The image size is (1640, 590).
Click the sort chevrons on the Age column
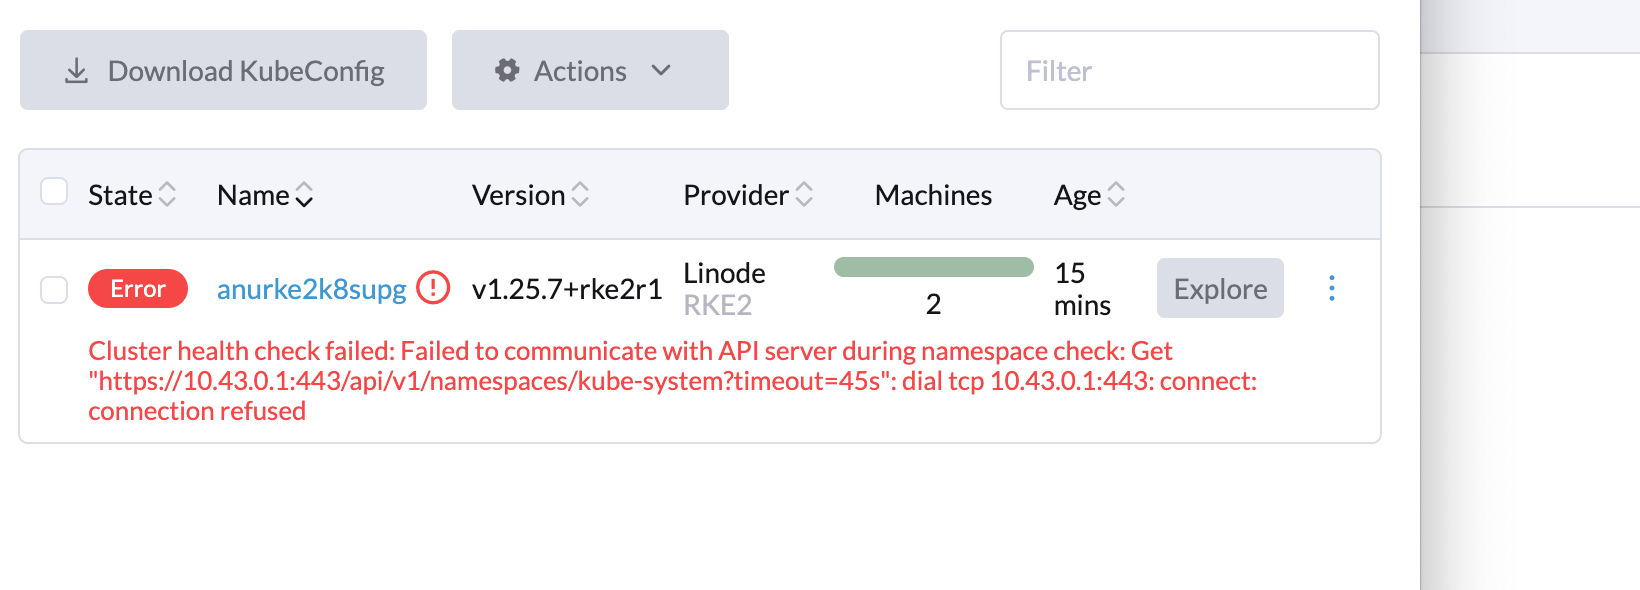tap(1116, 194)
